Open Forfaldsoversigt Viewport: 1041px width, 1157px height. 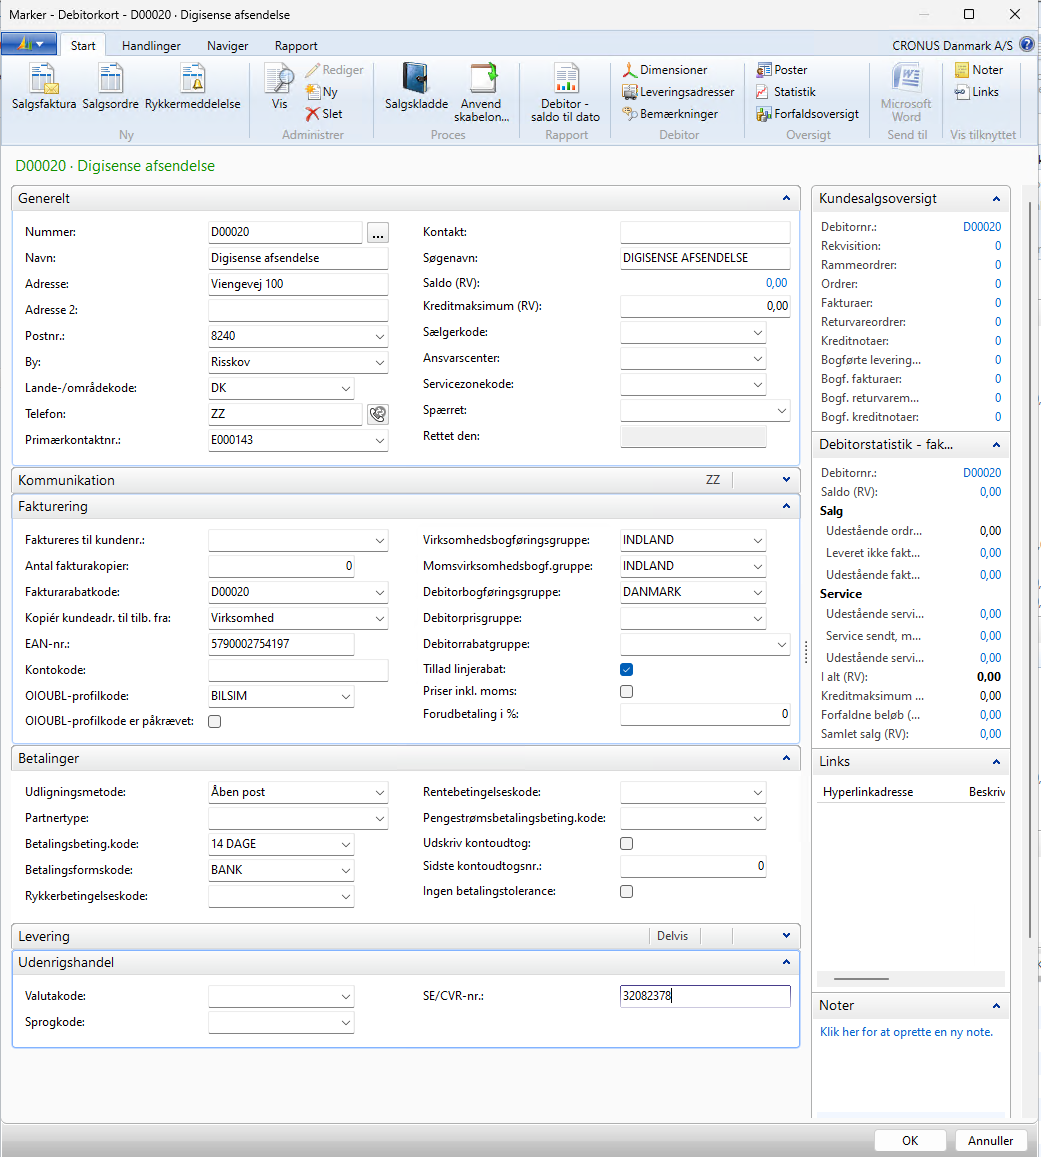pos(807,114)
